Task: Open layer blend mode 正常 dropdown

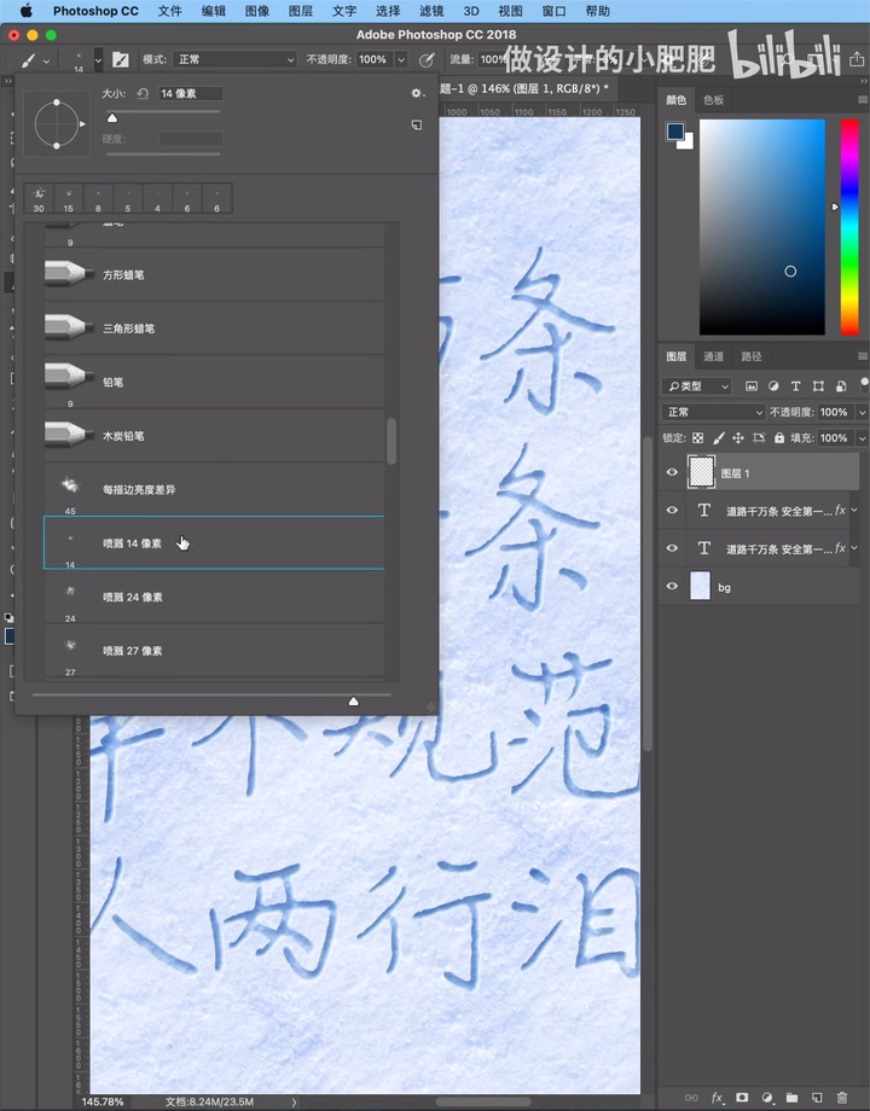Action: pyautogui.click(x=713, y=412)
